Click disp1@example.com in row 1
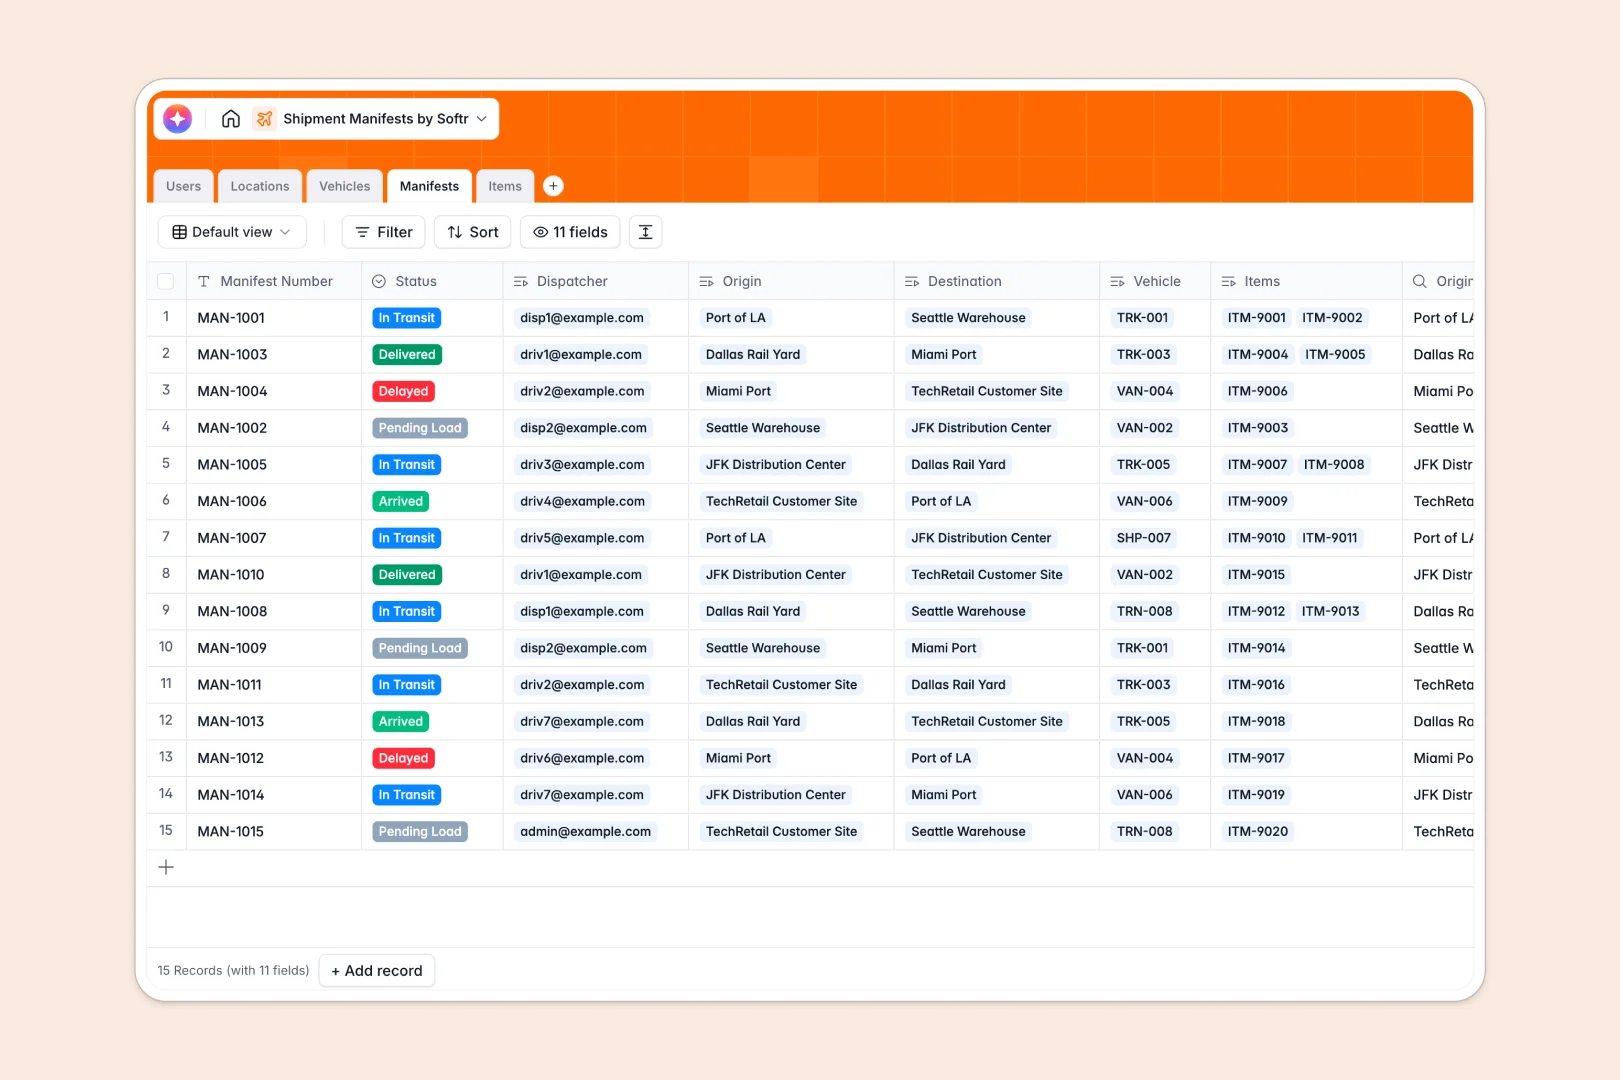Viewport: 1620px width, 1080px height. coord(582,318)
